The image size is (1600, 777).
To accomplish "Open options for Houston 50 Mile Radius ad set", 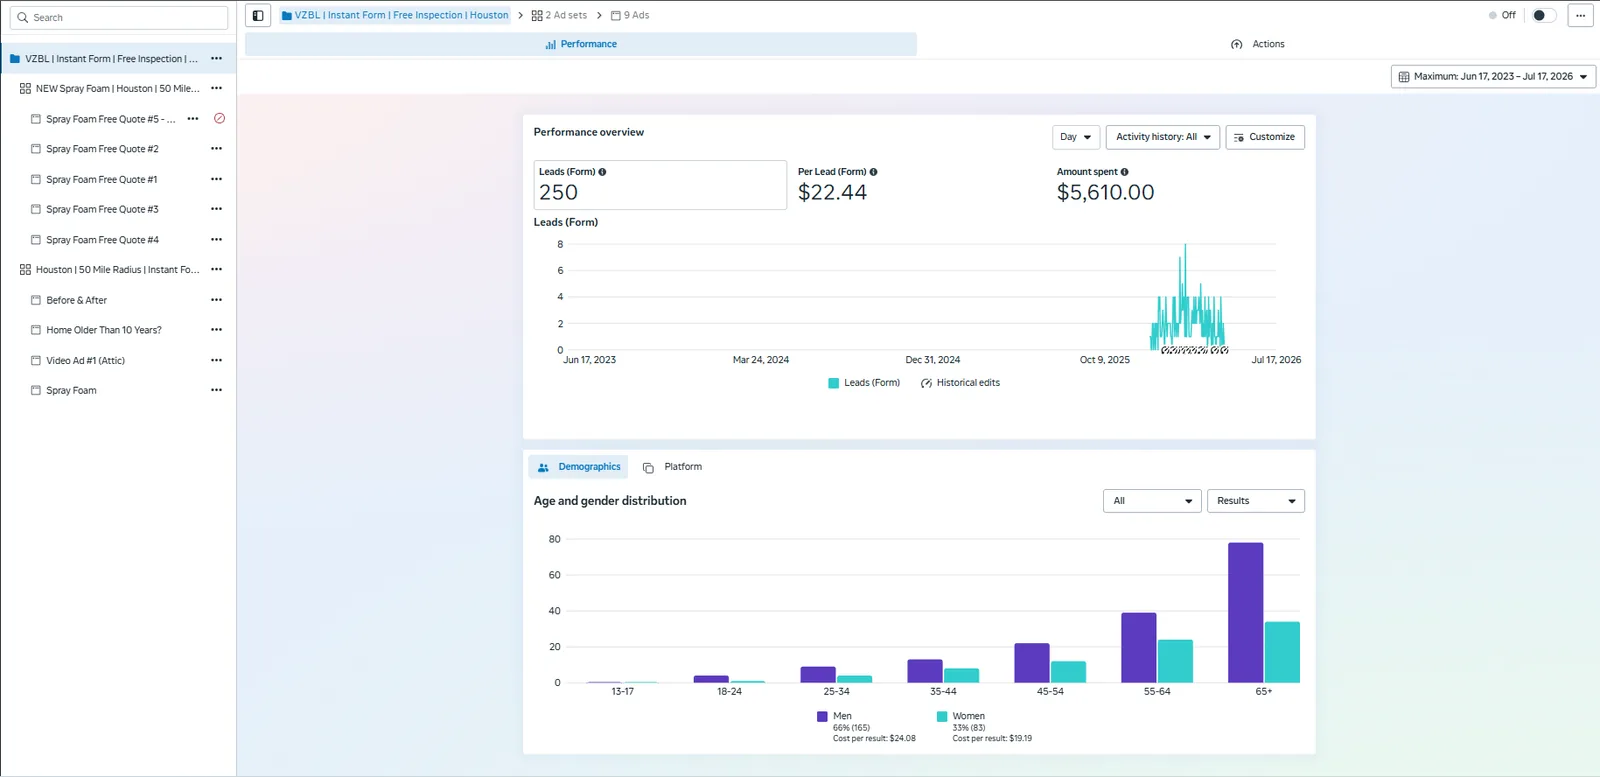I will (216, 270).
